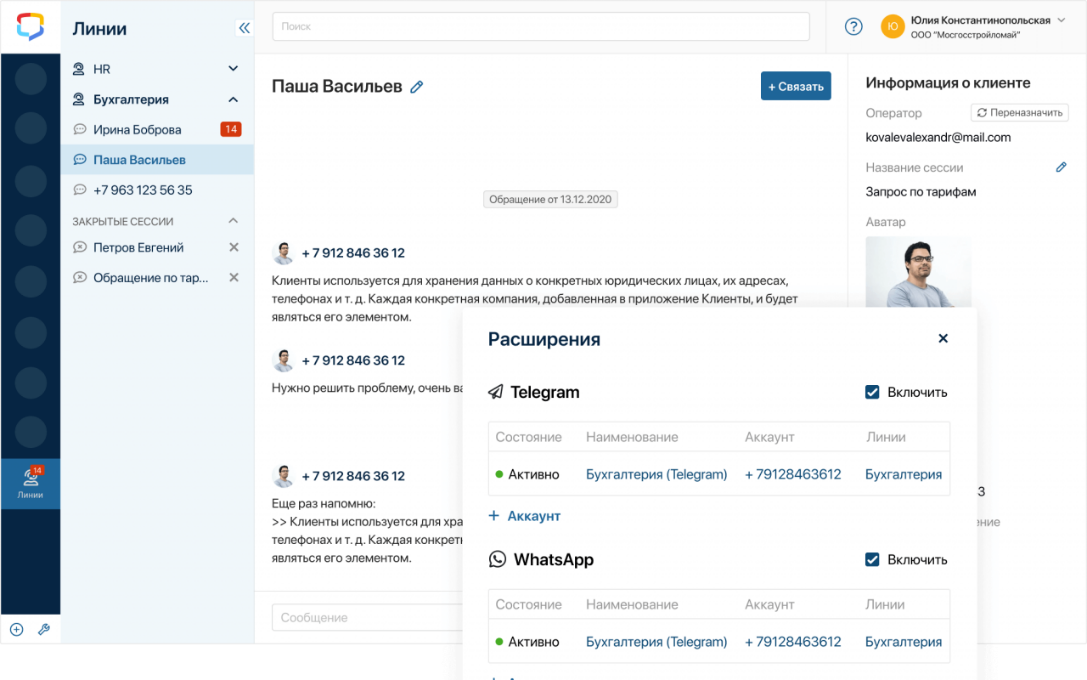Collapse the Бухгалтерия line group
The height and width of the screenshot is (680, 1087).
coord(233,99)
